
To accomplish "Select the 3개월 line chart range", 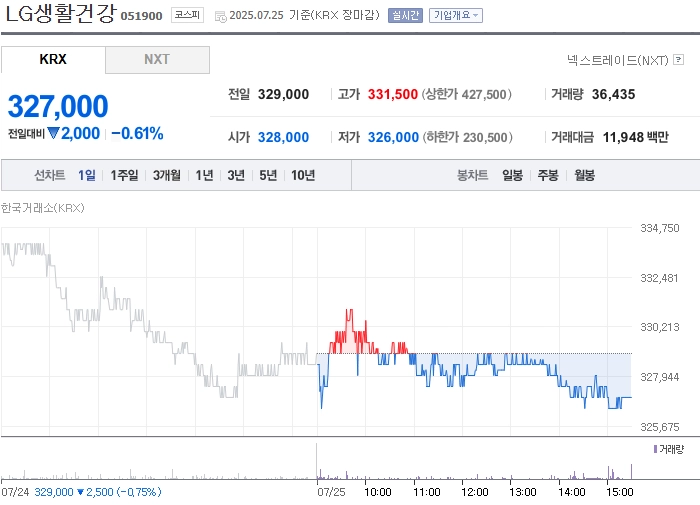I will point(167,175).
